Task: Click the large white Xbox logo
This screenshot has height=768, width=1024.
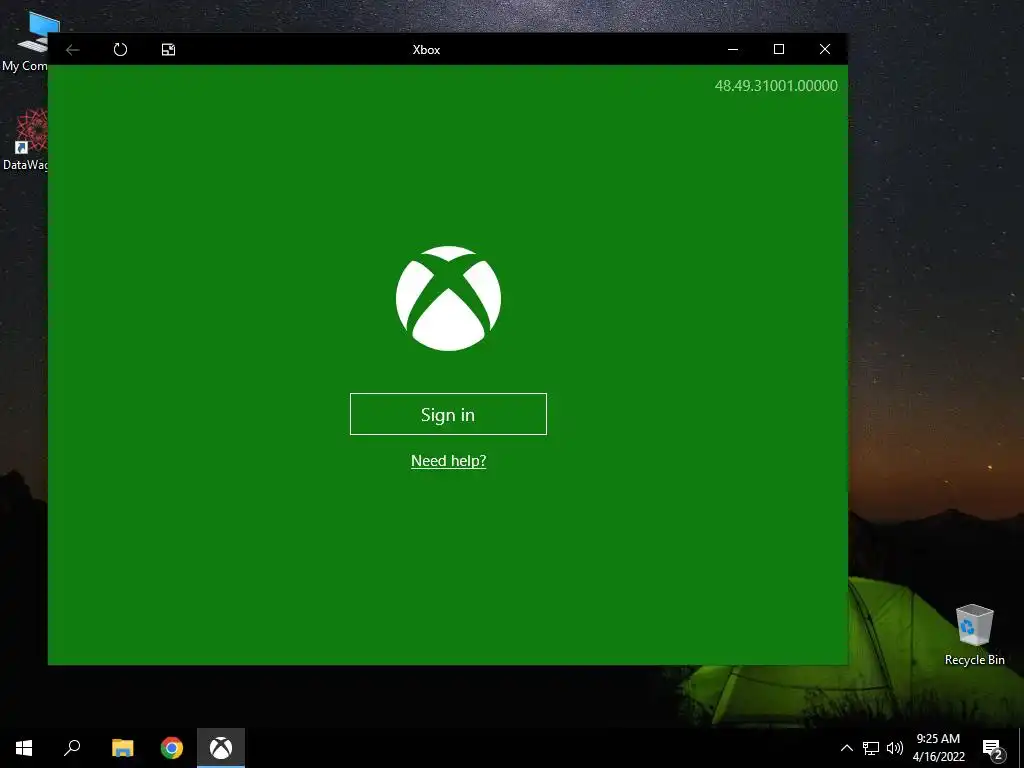Action: point(449,298)
